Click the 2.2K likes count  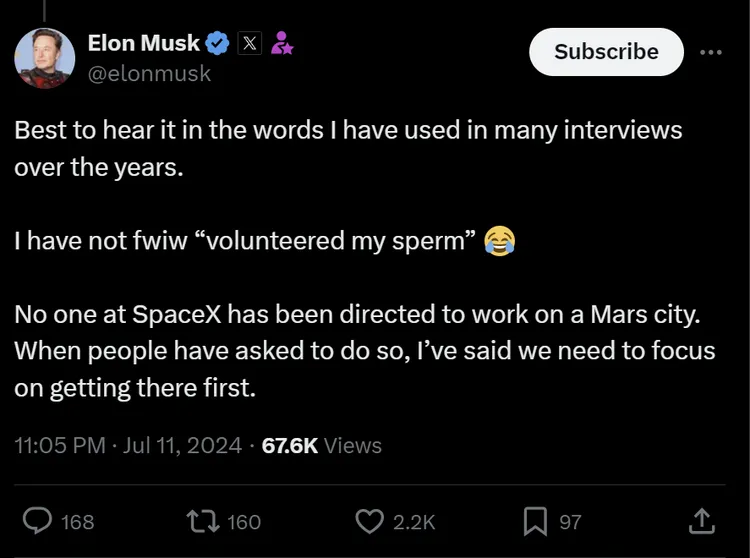(414, 522)
